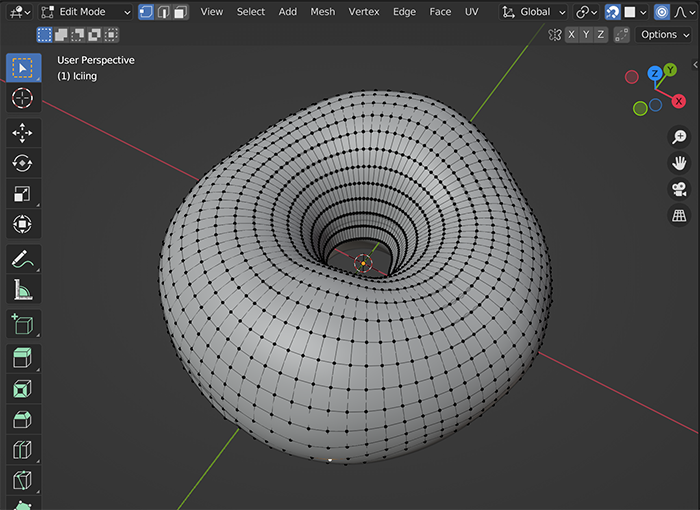This screenshot has height=510, width=700.
Task: Enable X axis mirror toggle
Action: [x=571, y=35]
